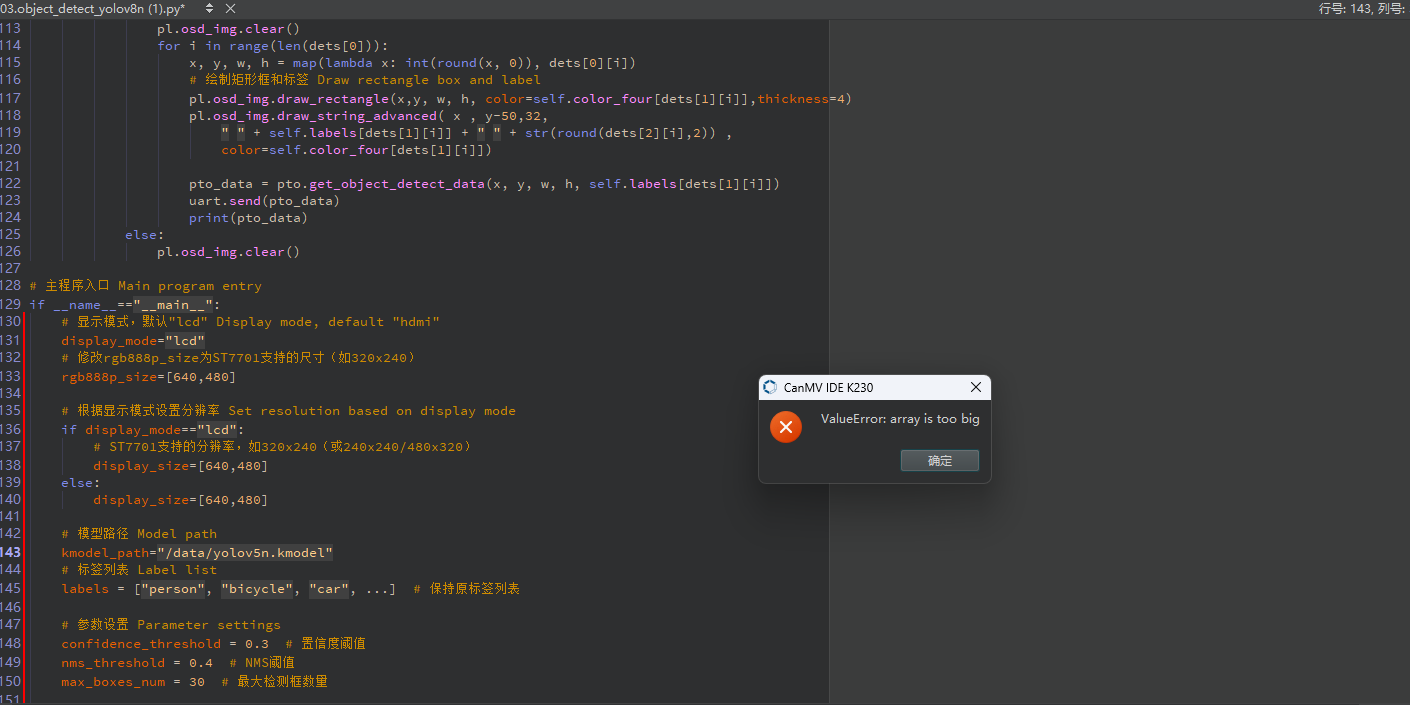Click the 确定 button in the error dialog
1410x705 pixels.
939,460
